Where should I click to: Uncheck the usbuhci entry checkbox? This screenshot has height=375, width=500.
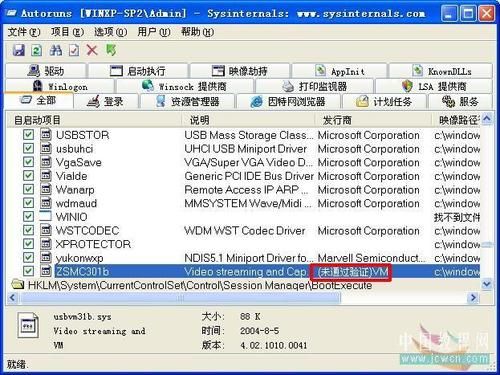(x=28, y=148)
